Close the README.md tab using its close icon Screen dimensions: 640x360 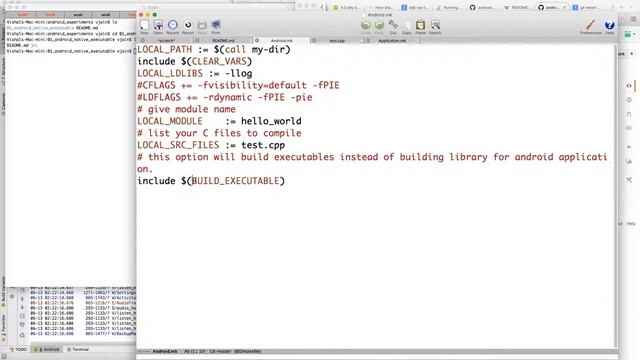coord(198,40)
